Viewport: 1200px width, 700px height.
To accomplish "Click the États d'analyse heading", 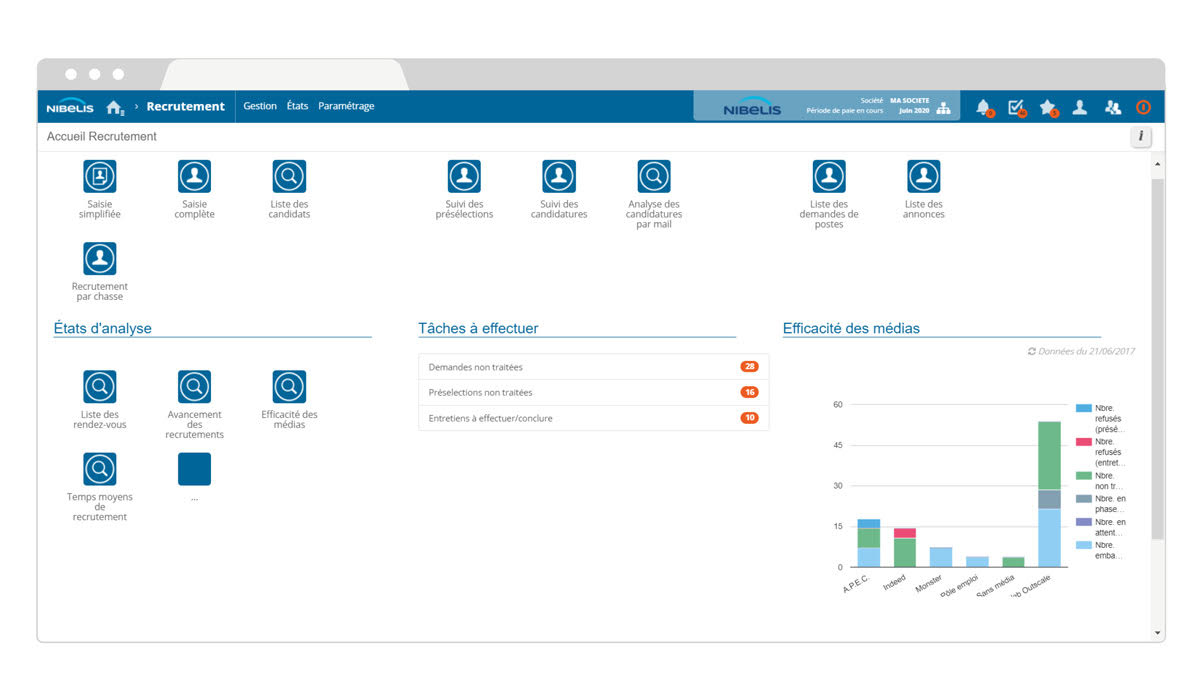I will click(x=103, y=328).
